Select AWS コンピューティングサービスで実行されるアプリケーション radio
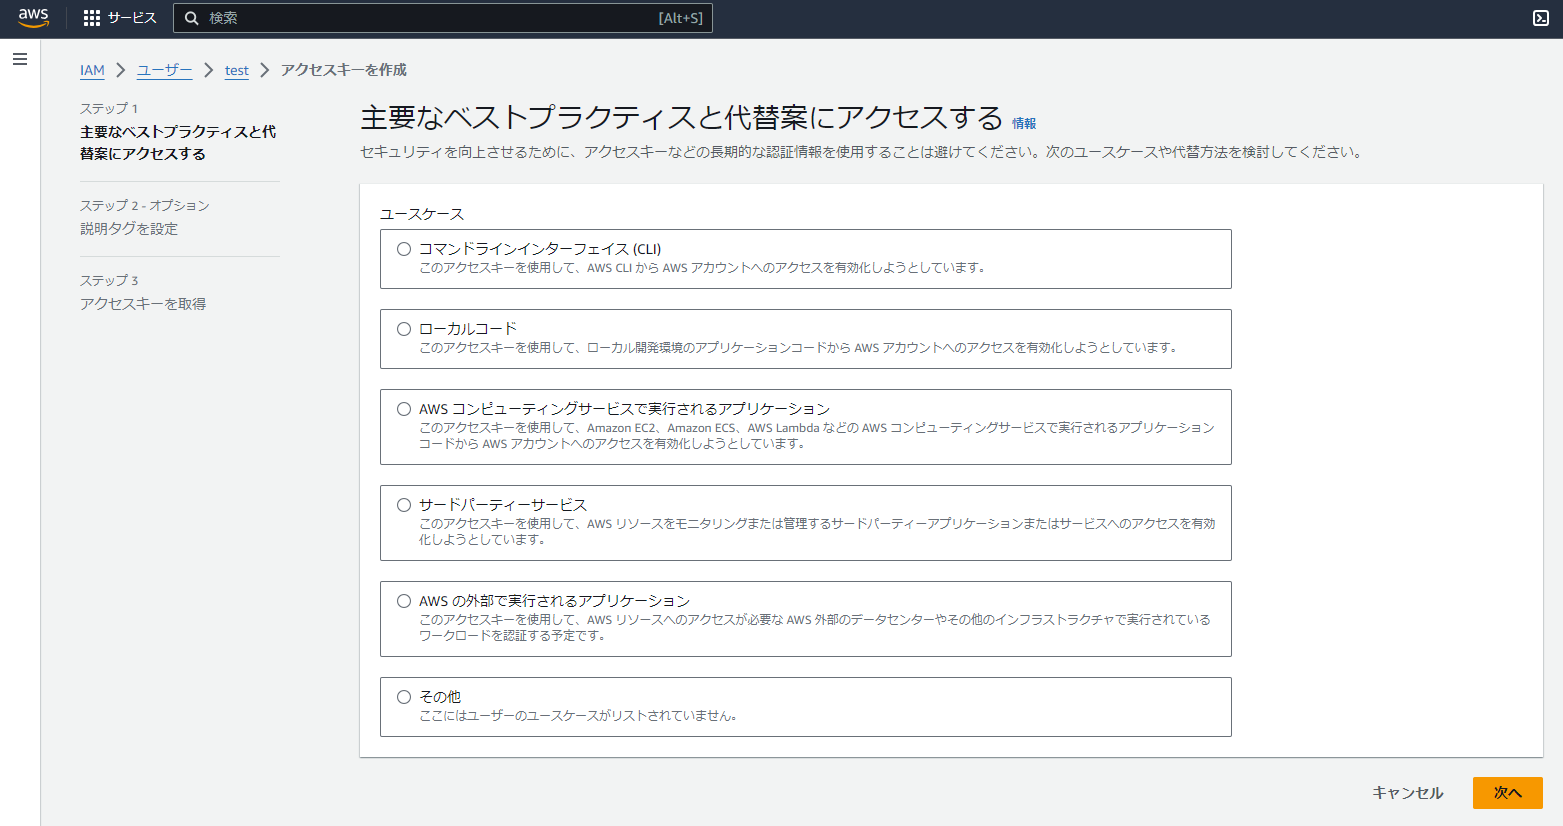This screenshot has height=826, width=1563. pyautogui.click(x=404, y=409)
